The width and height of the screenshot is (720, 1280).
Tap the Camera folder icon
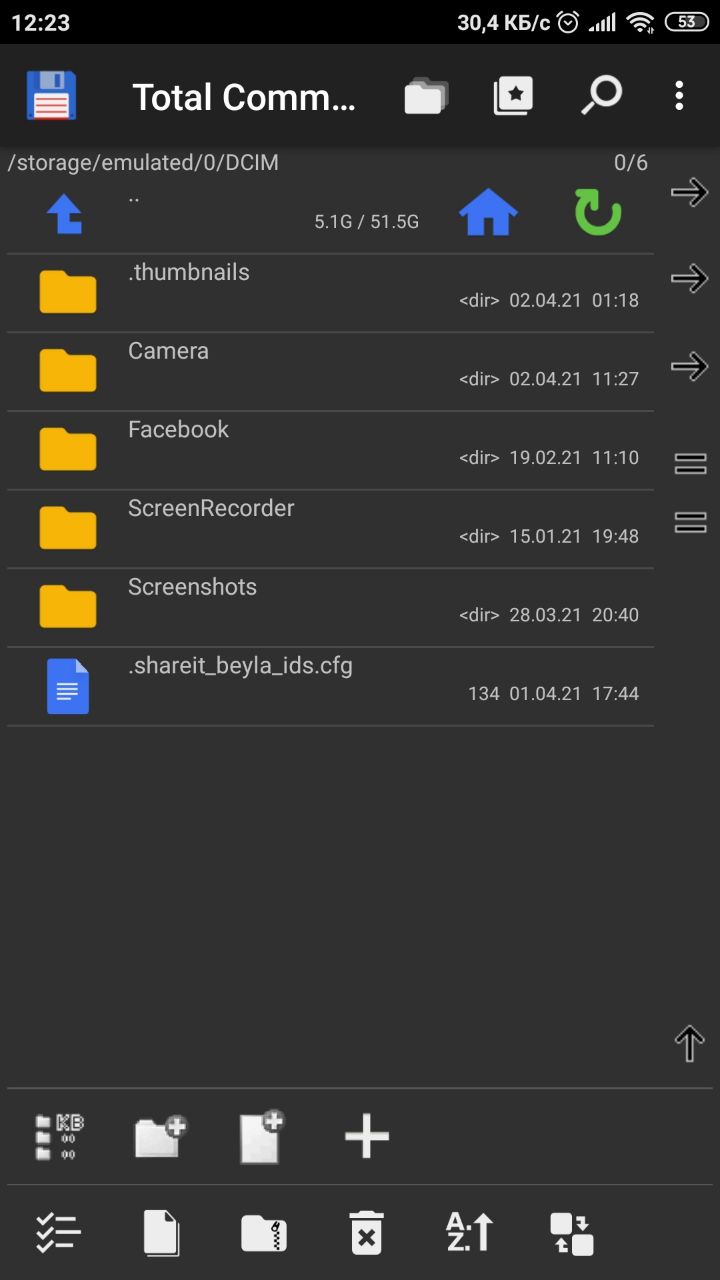68,370
